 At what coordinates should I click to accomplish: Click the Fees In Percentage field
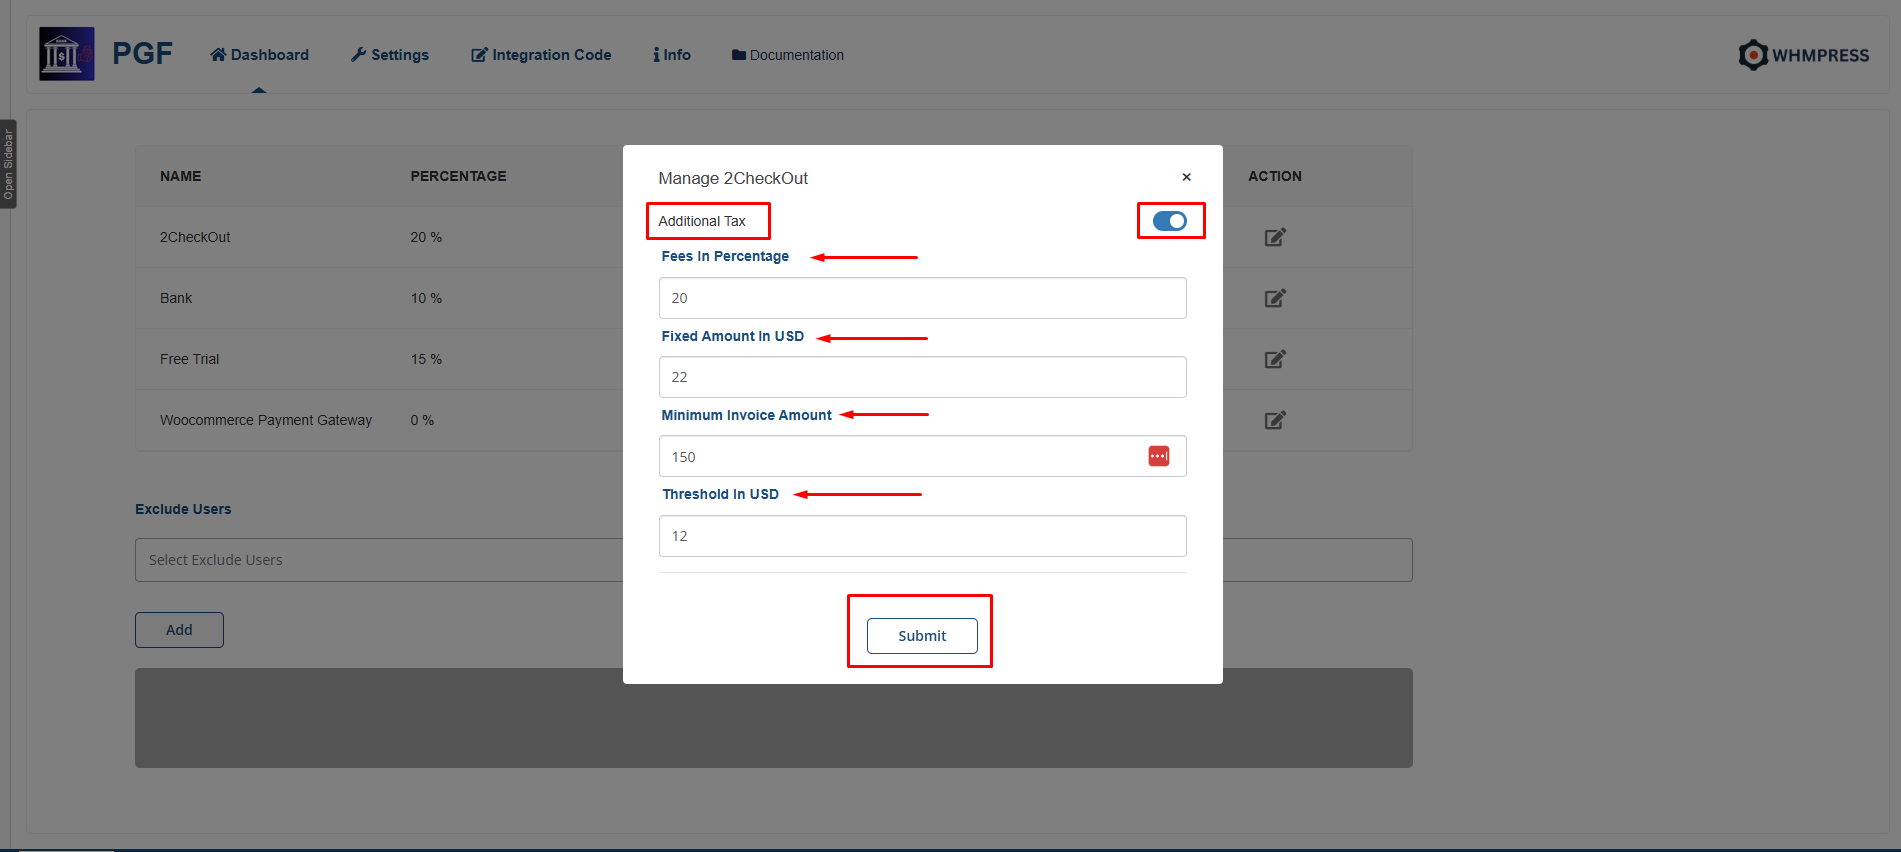[921, 298]
